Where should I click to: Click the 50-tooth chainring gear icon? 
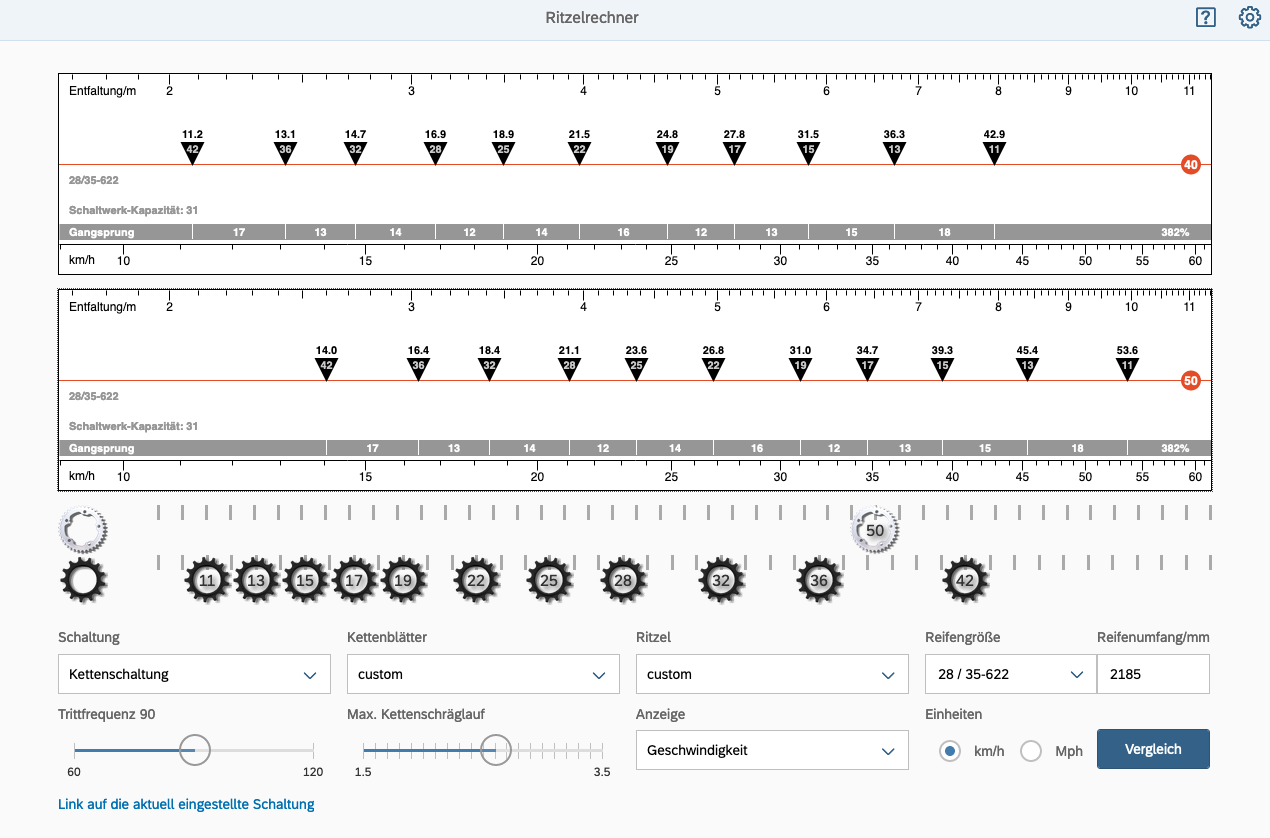click(x=875, y=530)
